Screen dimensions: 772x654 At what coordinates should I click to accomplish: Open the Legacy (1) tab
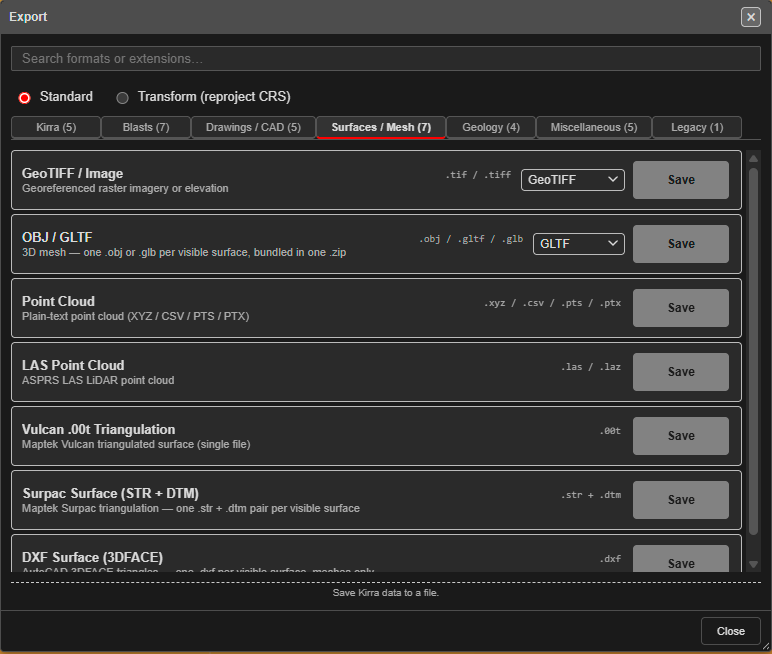697,128
